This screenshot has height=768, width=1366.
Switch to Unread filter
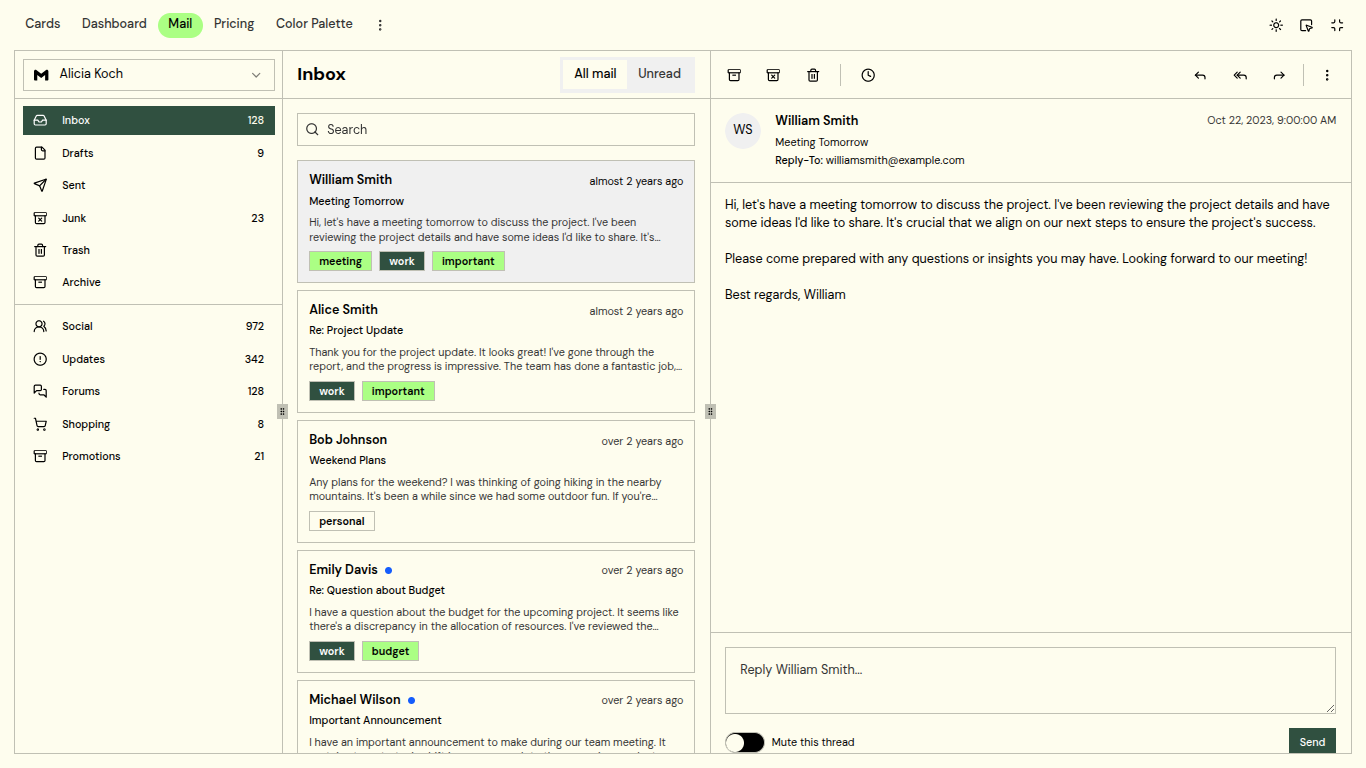(659, 74)
